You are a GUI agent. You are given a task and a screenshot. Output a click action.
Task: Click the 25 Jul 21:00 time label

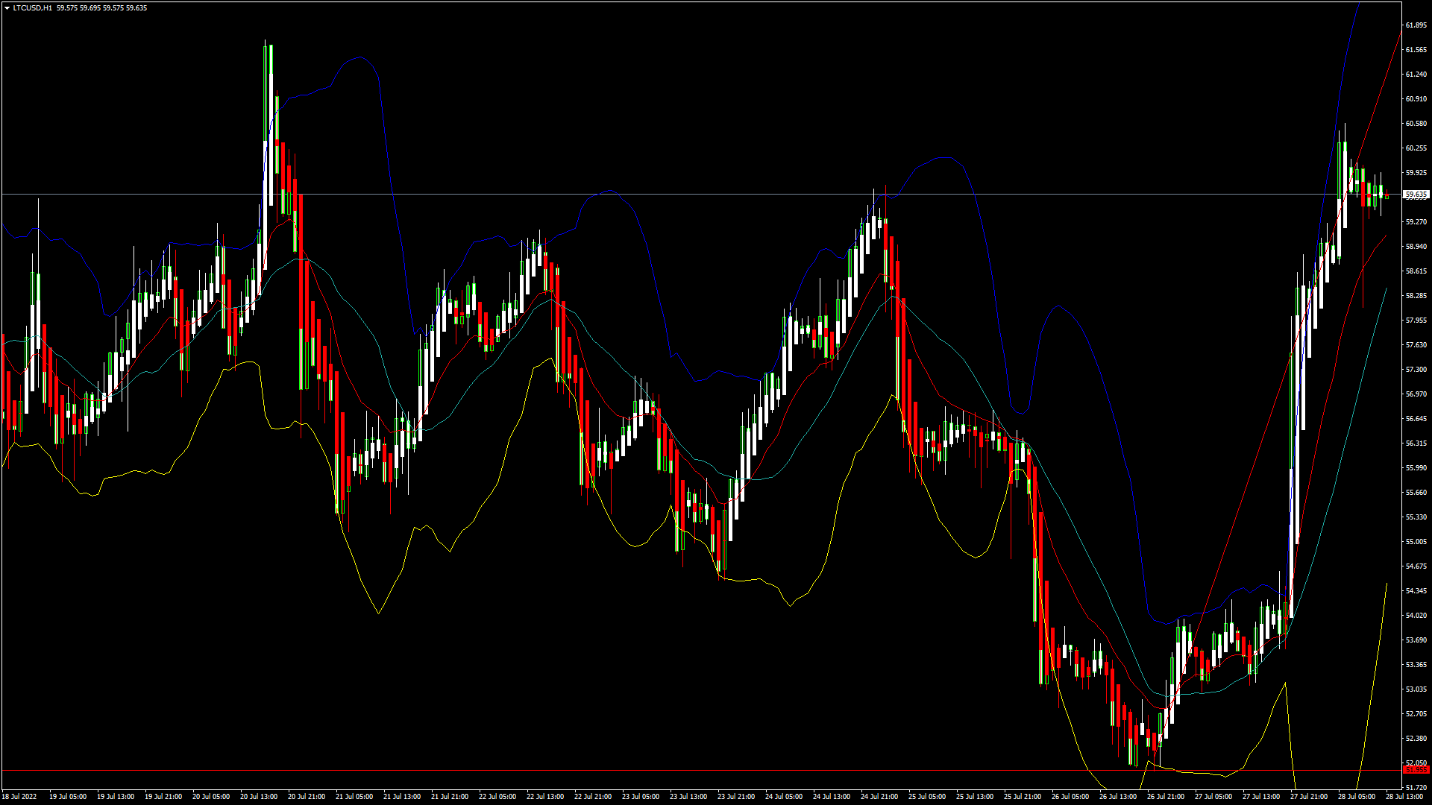[1023, 797]
